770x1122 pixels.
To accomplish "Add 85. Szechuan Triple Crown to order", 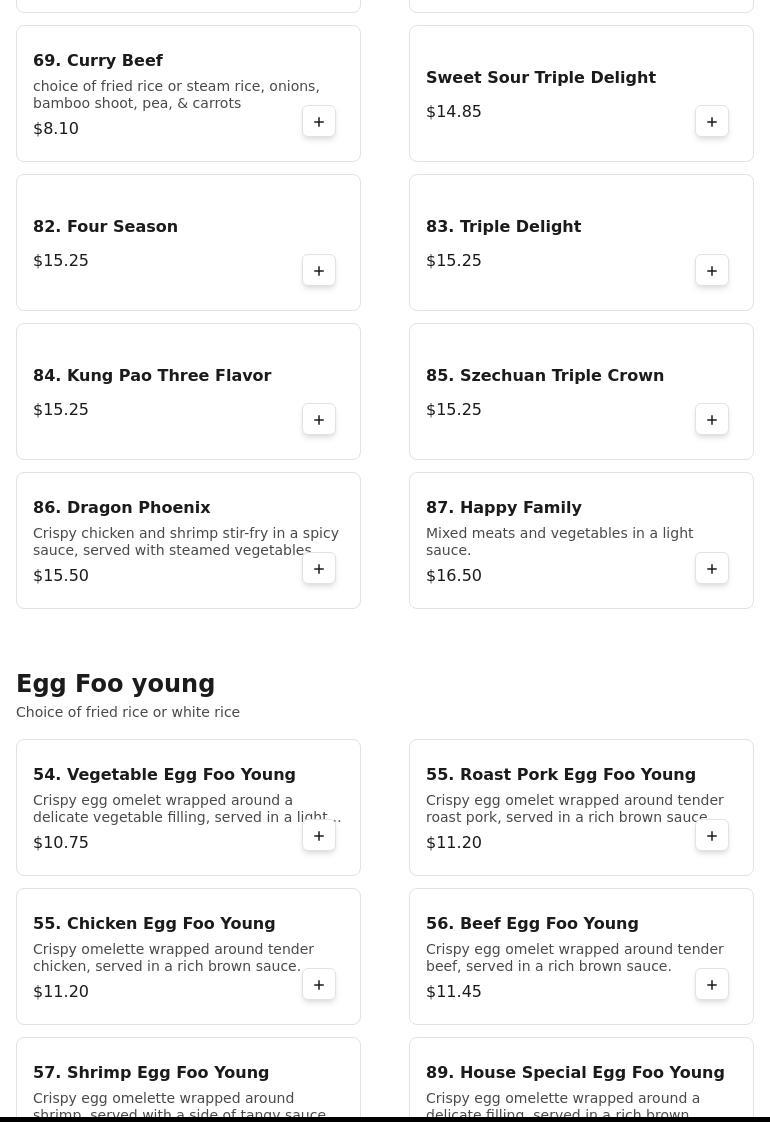I will pyautogui.click(x=712, y=420).
